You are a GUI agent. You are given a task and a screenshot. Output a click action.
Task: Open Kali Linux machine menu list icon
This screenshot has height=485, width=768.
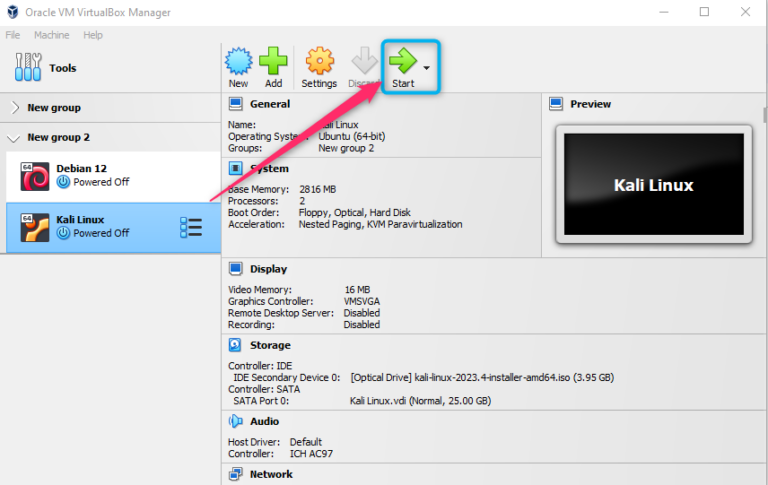pos(190,227)
